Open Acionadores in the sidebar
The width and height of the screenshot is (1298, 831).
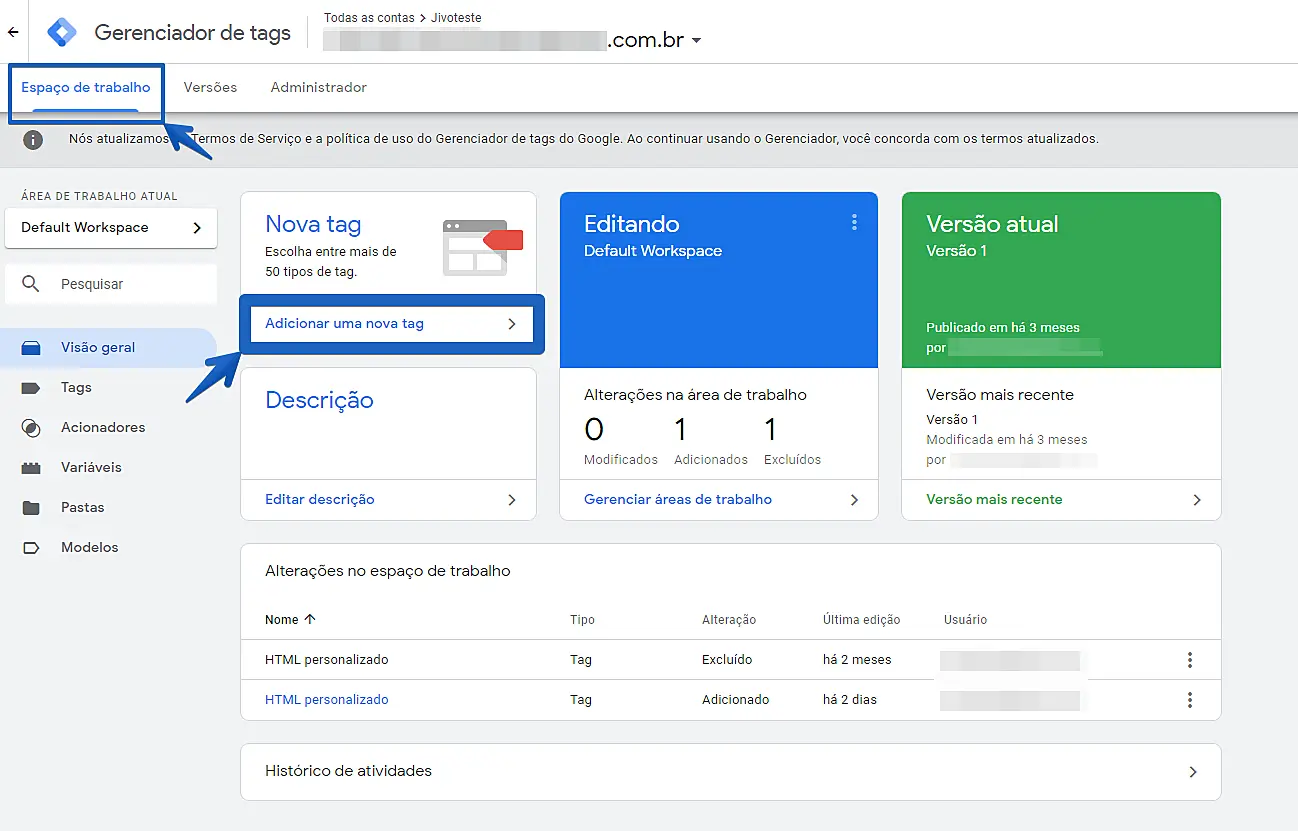coord(102,428)
